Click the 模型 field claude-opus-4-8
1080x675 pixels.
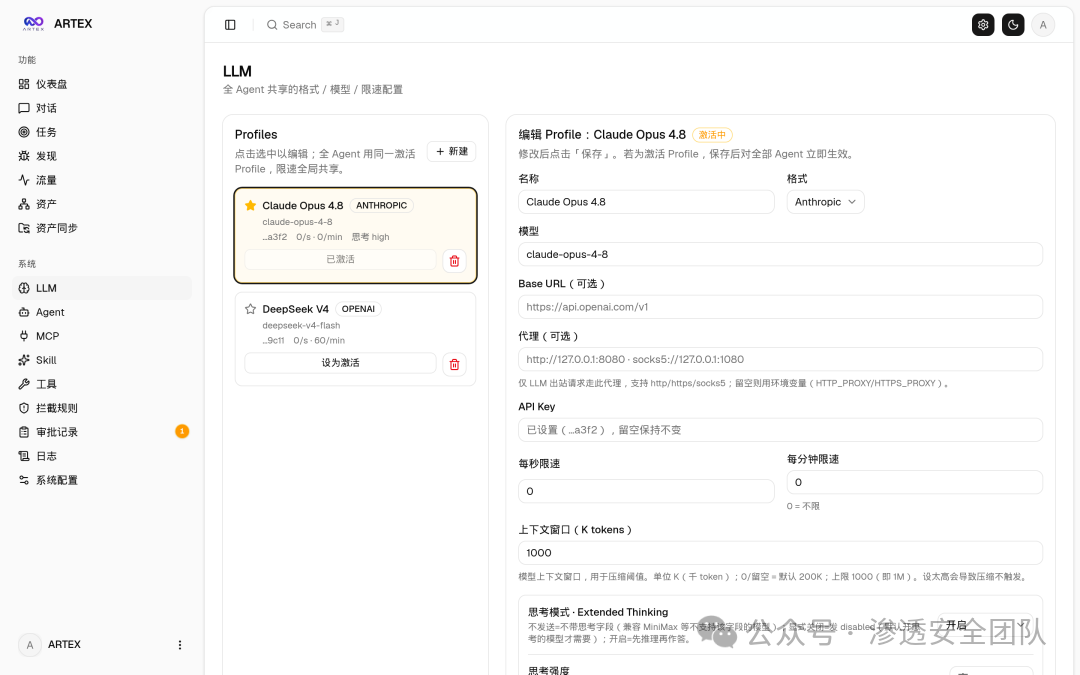point(780,254)
